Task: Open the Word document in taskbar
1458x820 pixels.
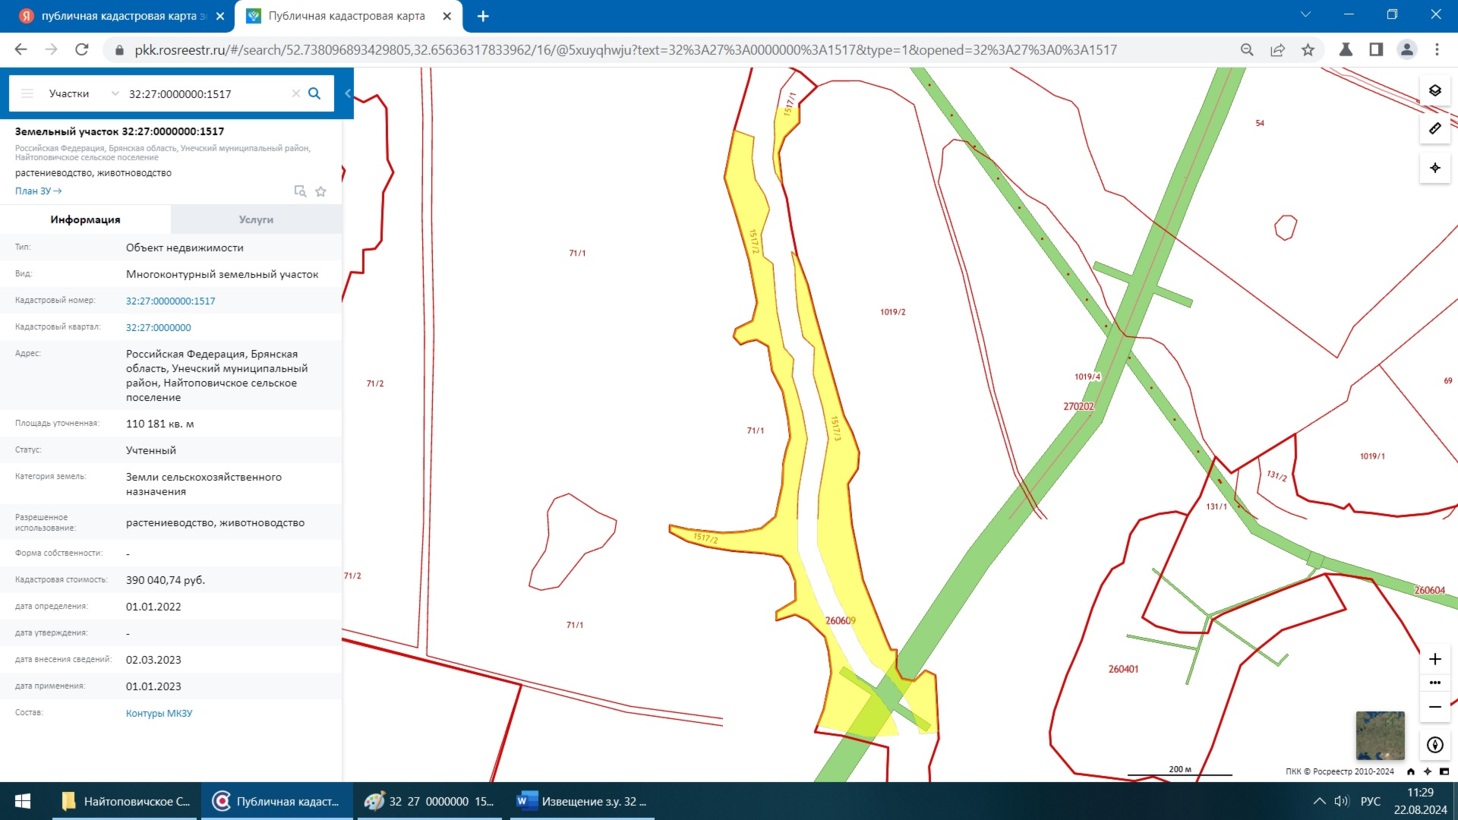Action: pos(582,801)
